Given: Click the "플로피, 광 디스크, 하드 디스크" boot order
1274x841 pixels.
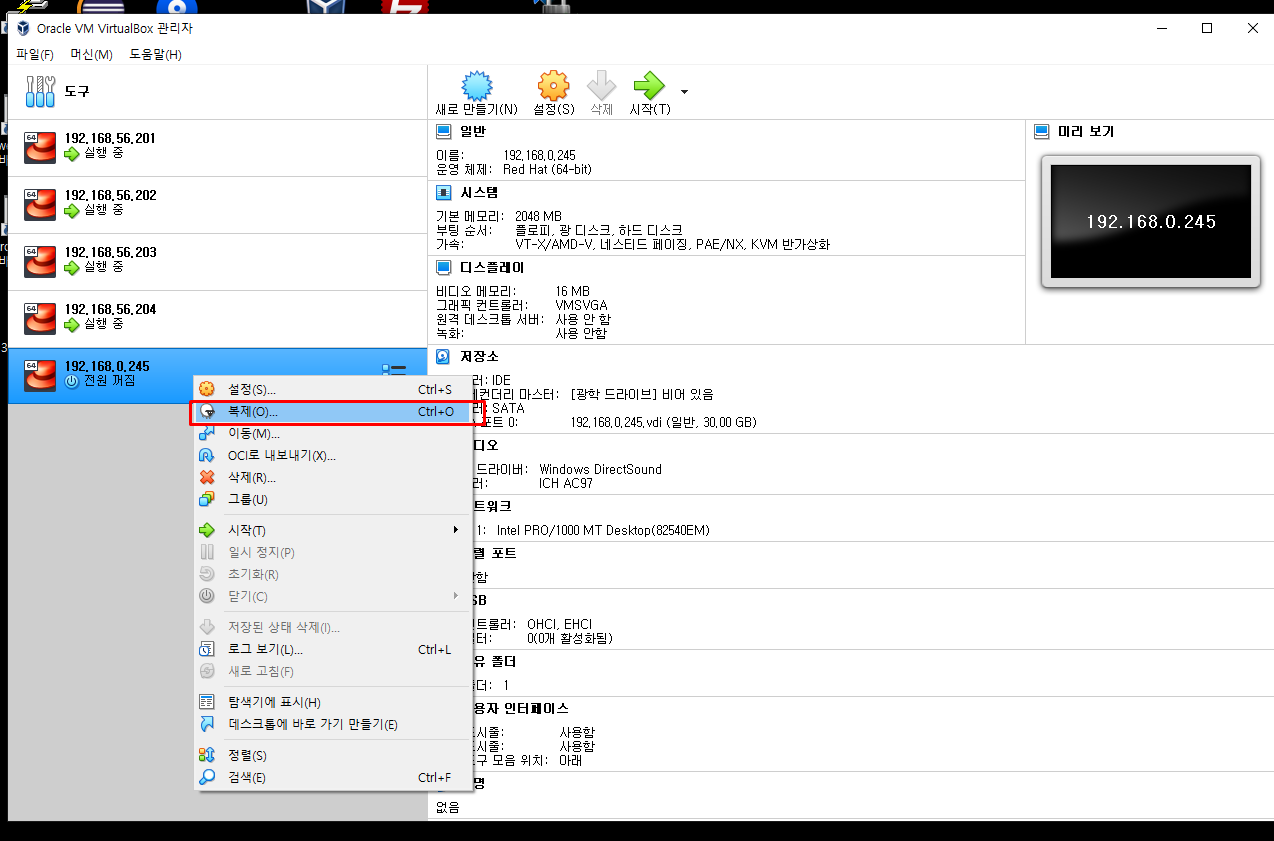Looking at the screenshot, I should [598, 230].
